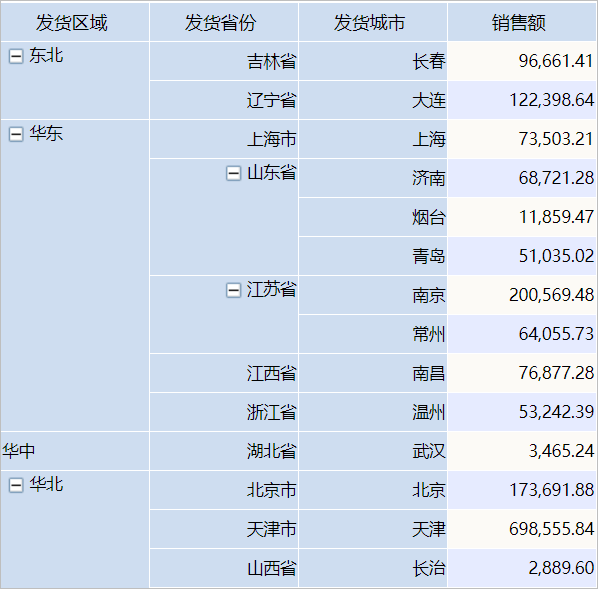Collapse the 华东 region group
598x589 pixels.
click(x=16, y=134)
